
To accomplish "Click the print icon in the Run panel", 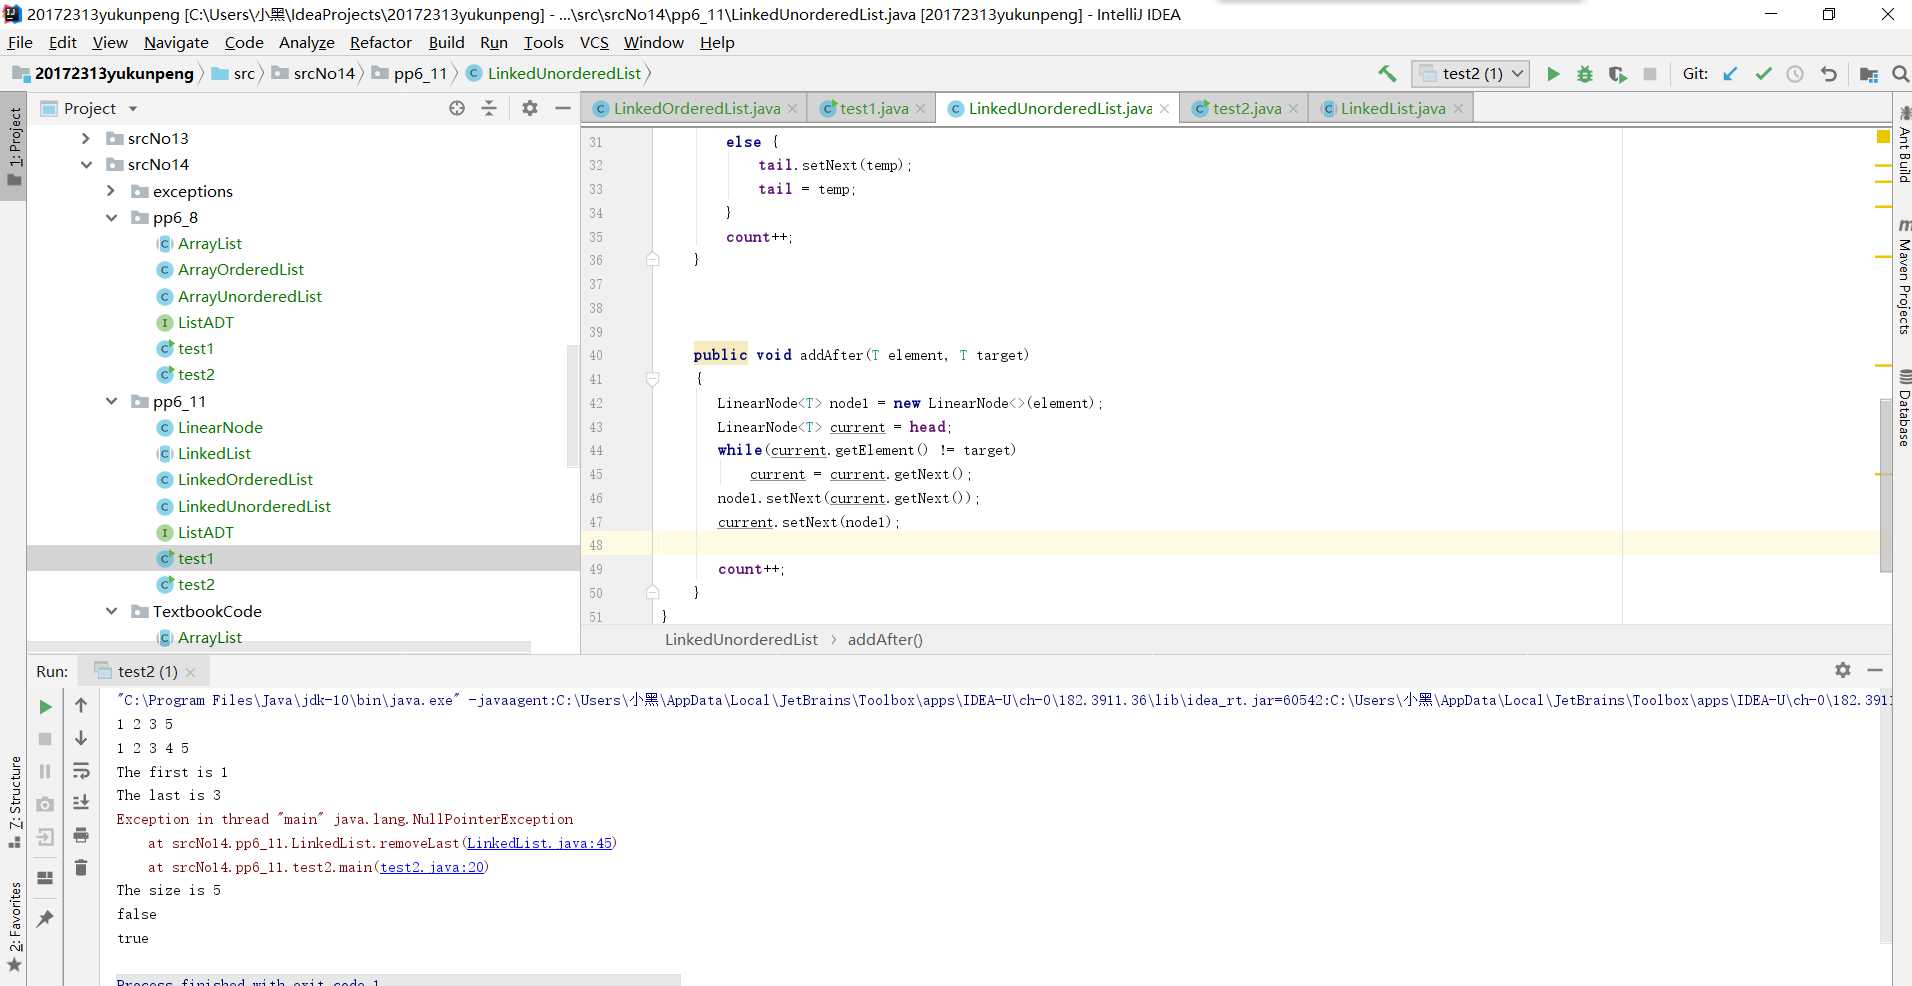I will click(81, 835).
